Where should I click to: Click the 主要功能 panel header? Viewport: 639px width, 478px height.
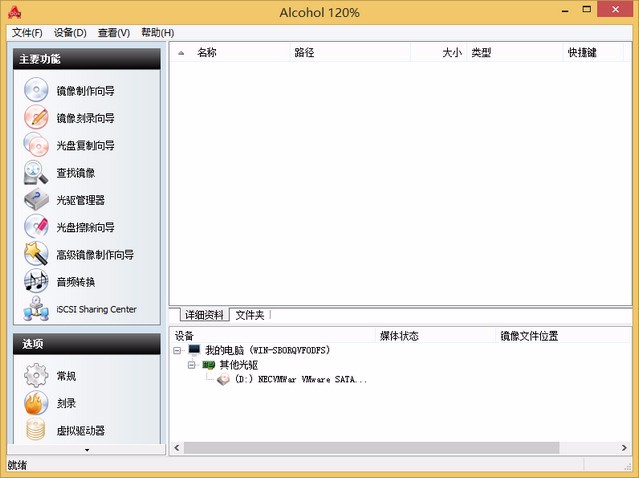click(x=86, y=59)
